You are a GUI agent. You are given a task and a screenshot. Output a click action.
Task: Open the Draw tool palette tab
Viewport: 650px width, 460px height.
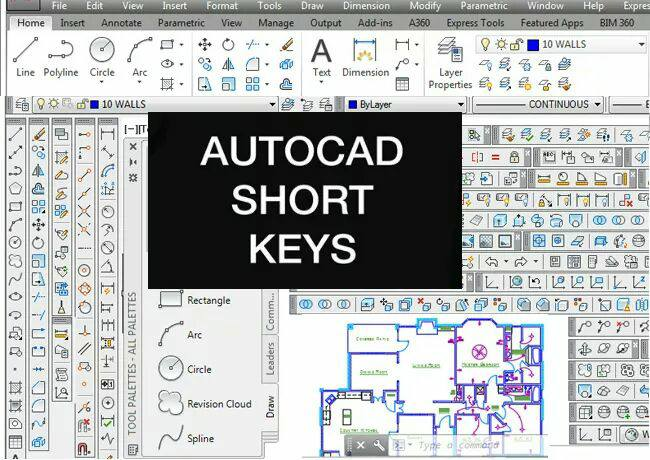(x=270, y=407)
